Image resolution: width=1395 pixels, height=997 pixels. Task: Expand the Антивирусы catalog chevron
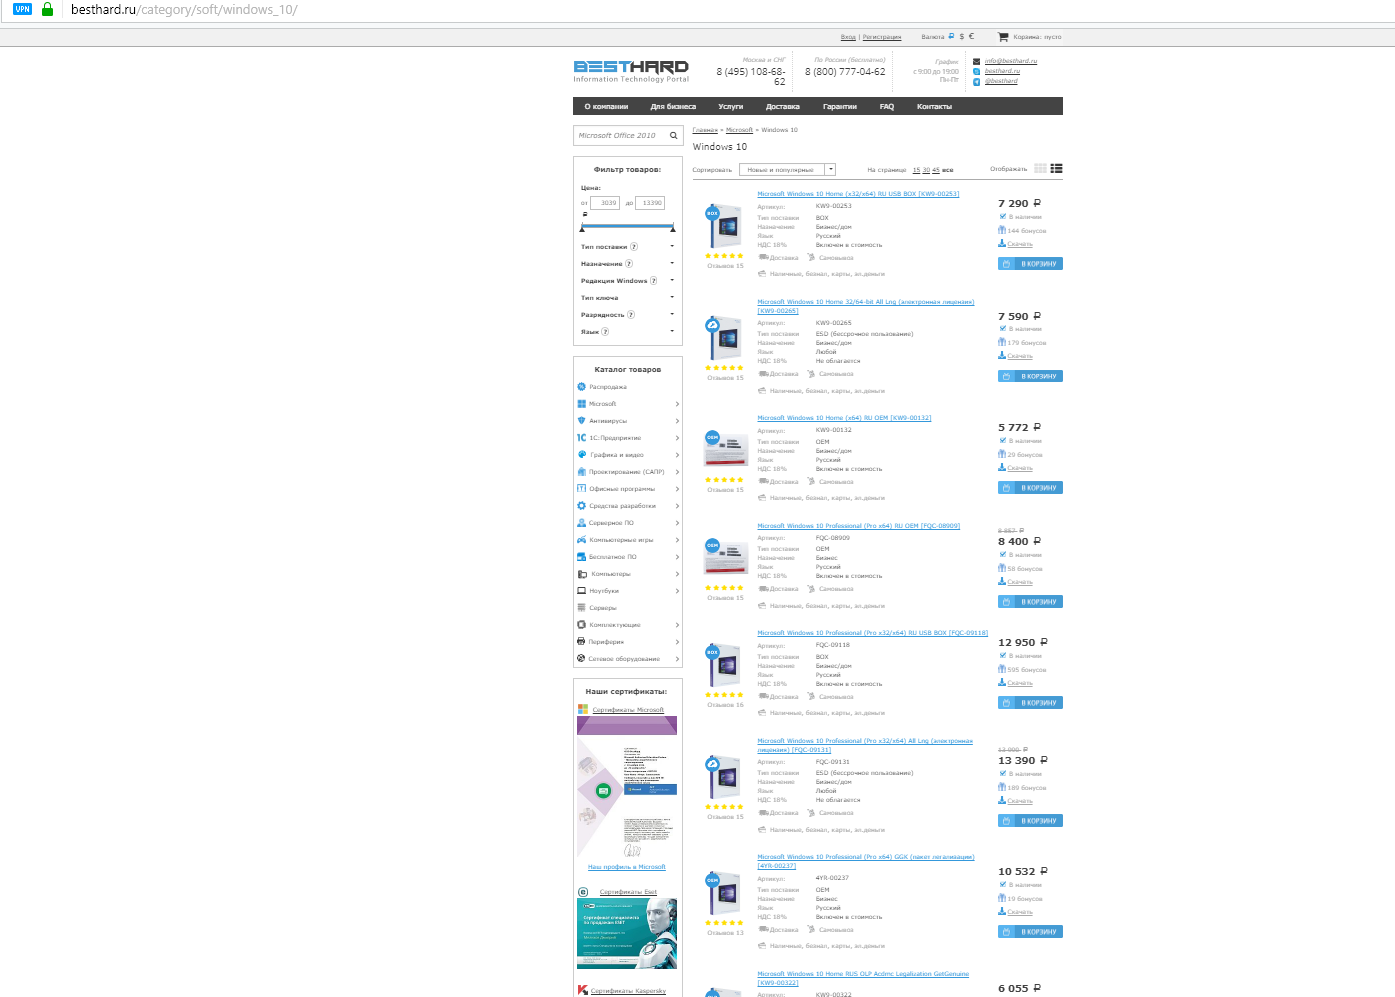pos(677,421)
